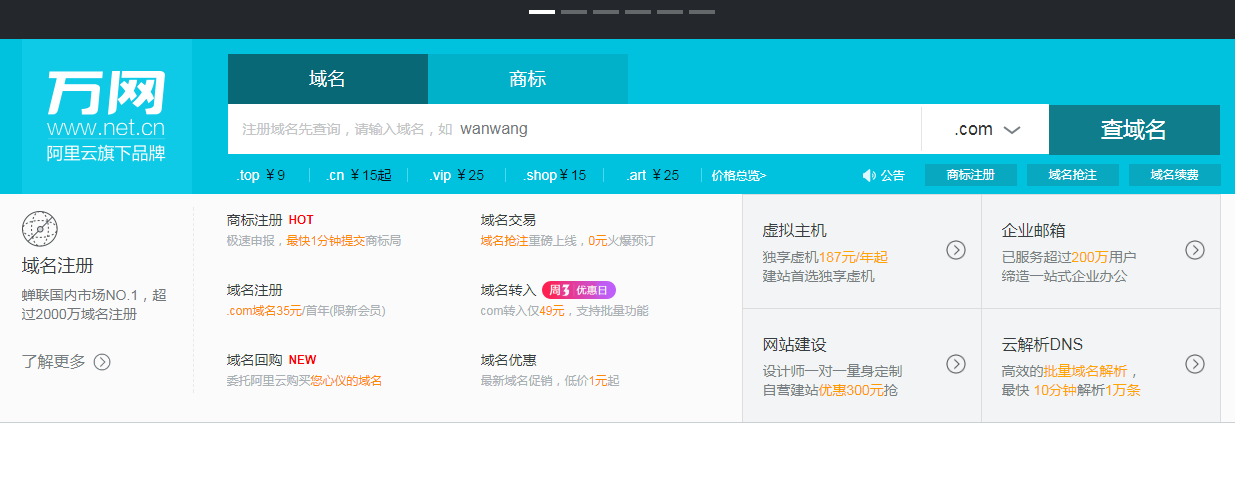1235x478 pixels.
Task: Click the www.net.cn text under logo
Action: pos(106,129)
